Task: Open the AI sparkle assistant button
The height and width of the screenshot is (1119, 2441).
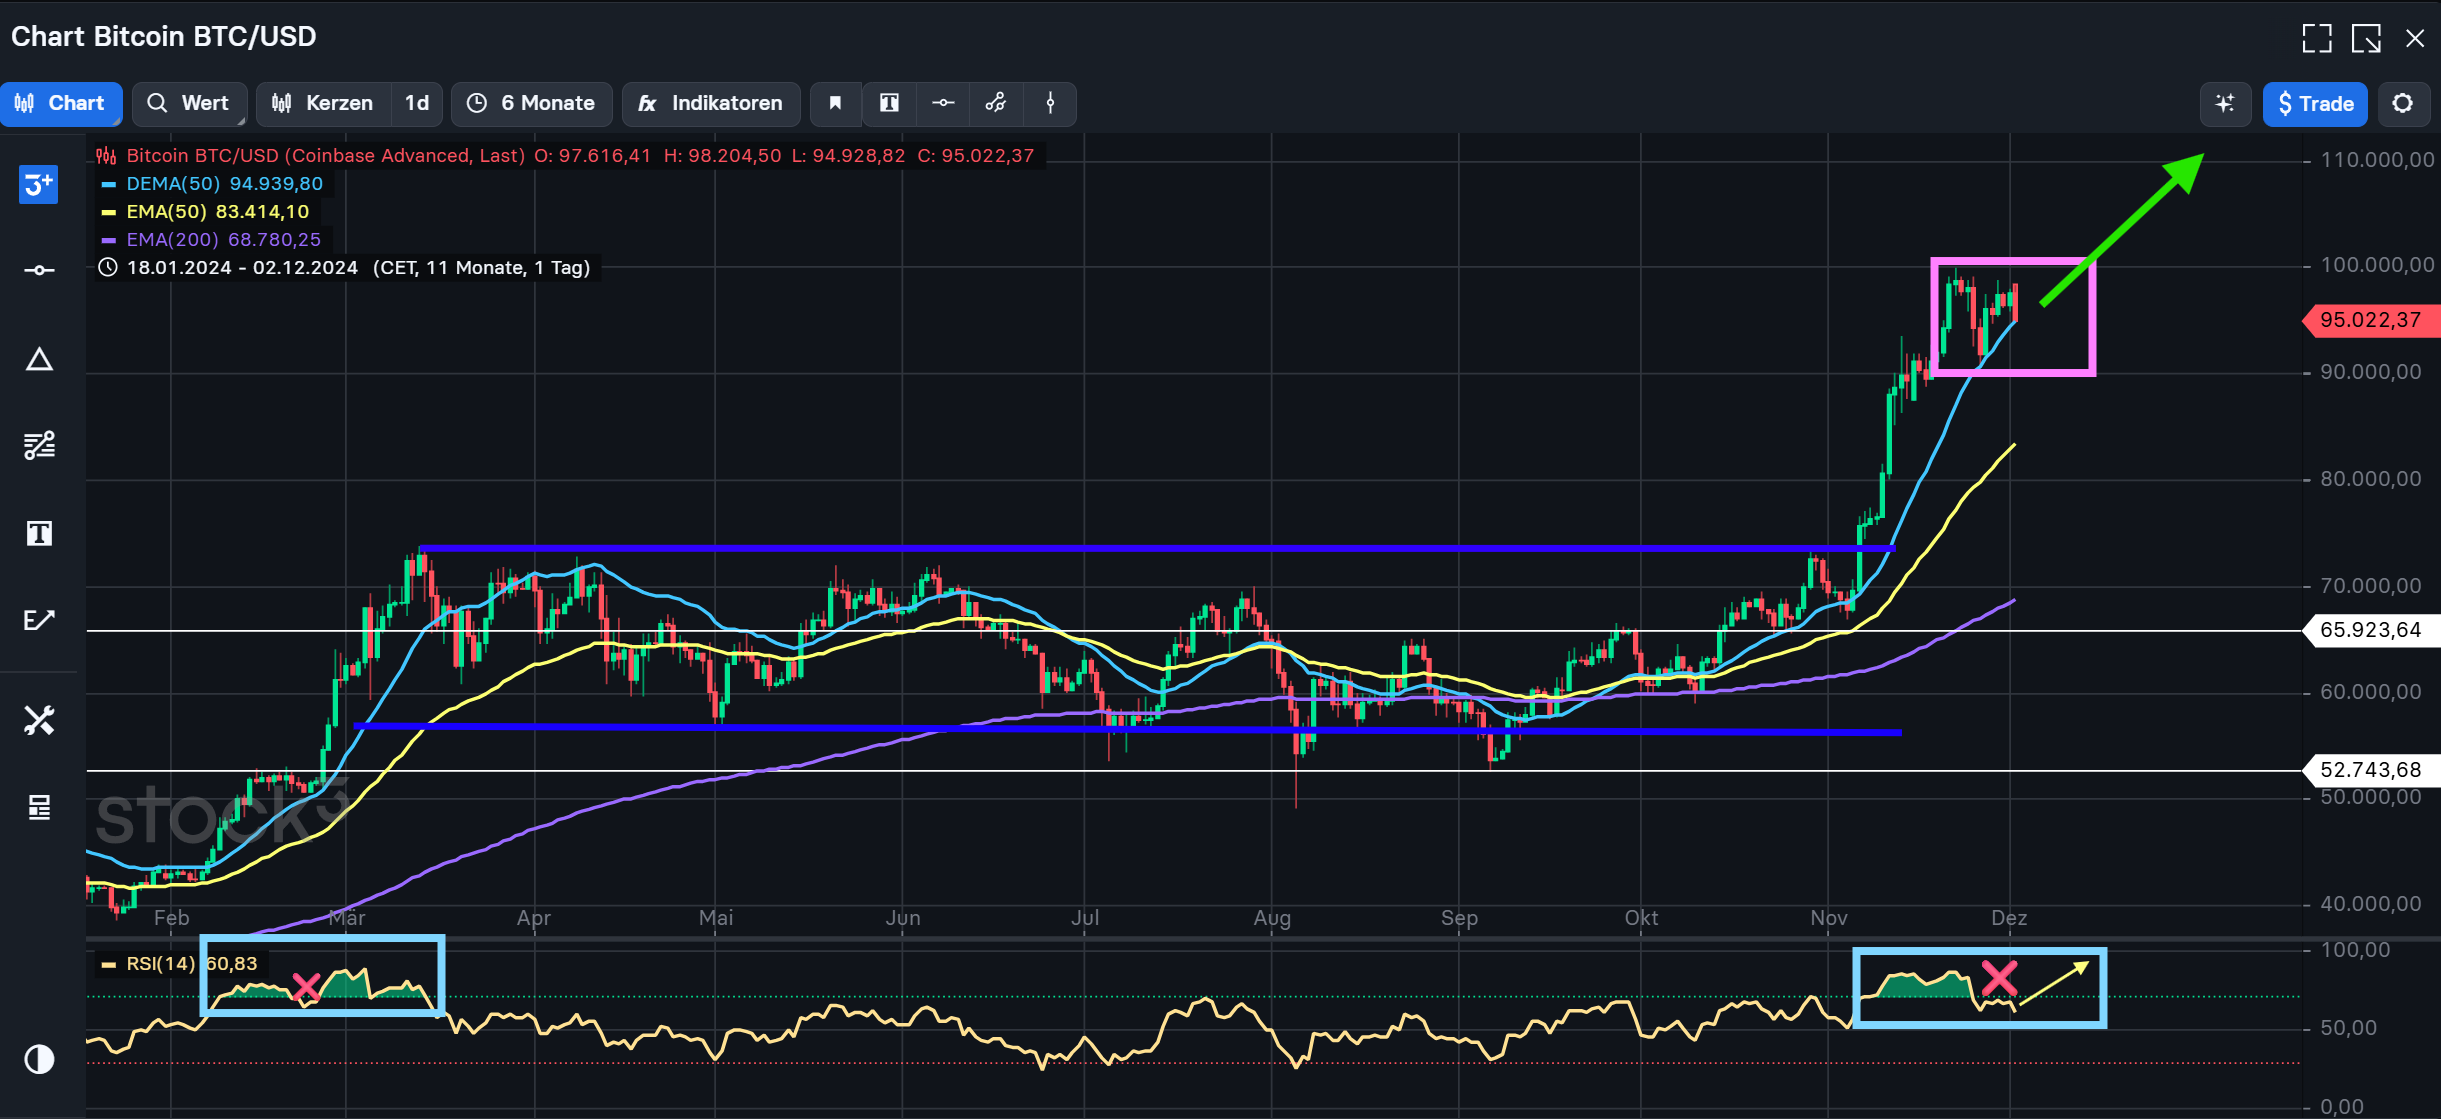Action: pos(2225,104)
